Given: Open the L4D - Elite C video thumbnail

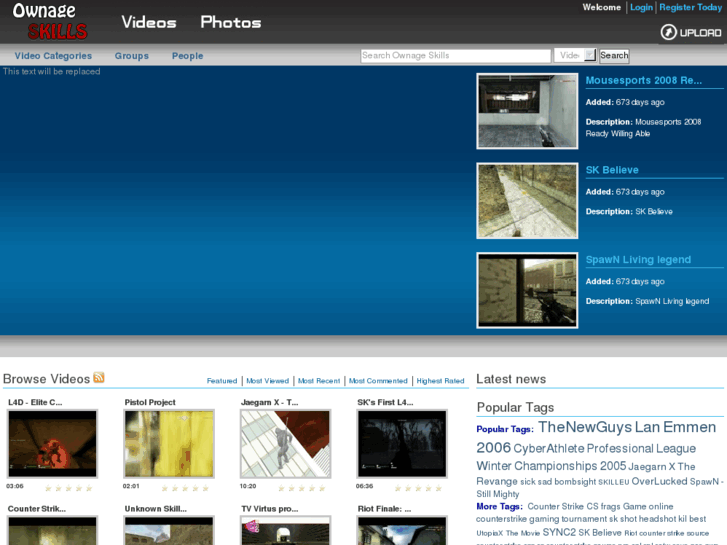Looking at the screenshot, I should pyautogui.click(x=52, y=444).
